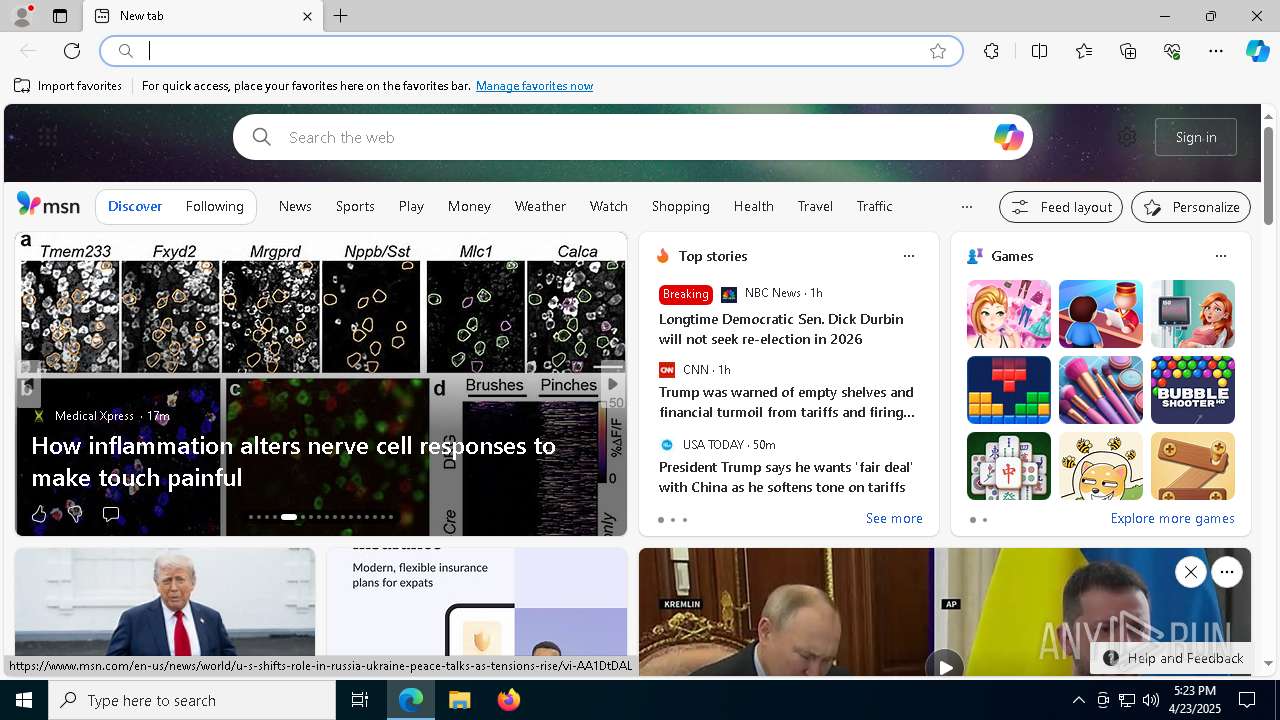Open the volume control in system tray

(x=1150, y=700)
